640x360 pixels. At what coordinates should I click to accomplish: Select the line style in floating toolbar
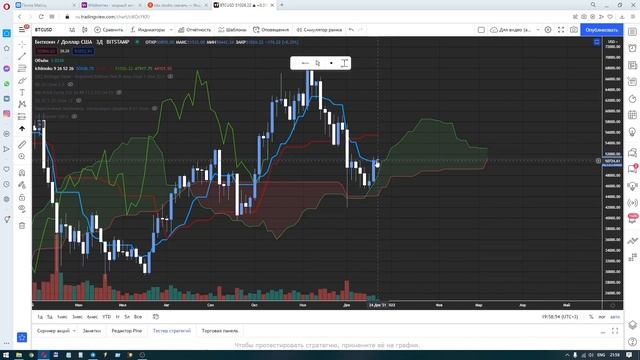[304, 63]
